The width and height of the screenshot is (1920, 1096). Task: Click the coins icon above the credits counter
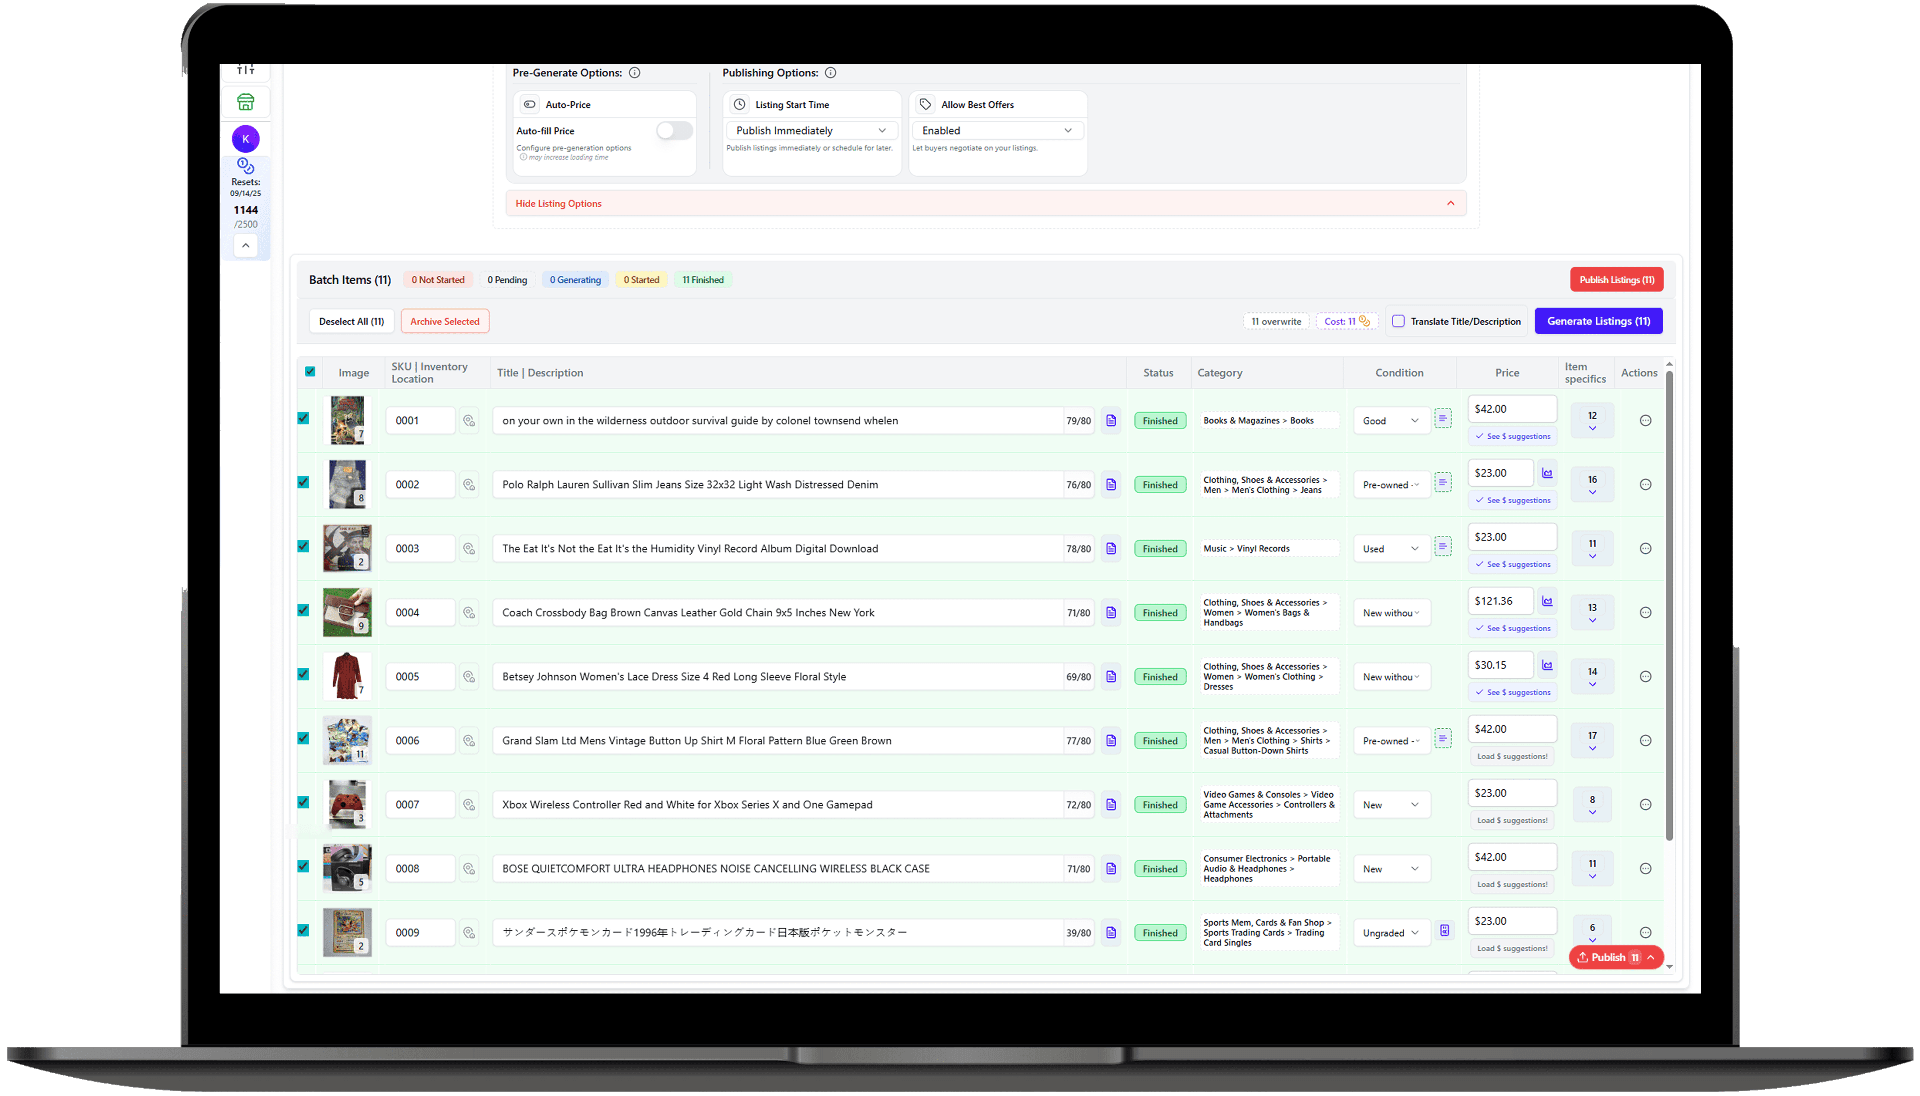[246, 168]
